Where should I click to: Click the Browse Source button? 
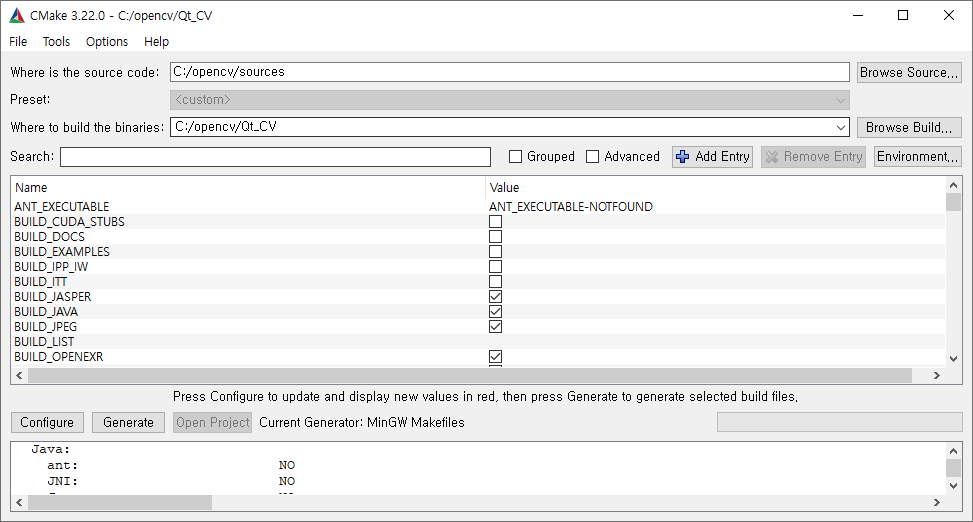point(909,73)
